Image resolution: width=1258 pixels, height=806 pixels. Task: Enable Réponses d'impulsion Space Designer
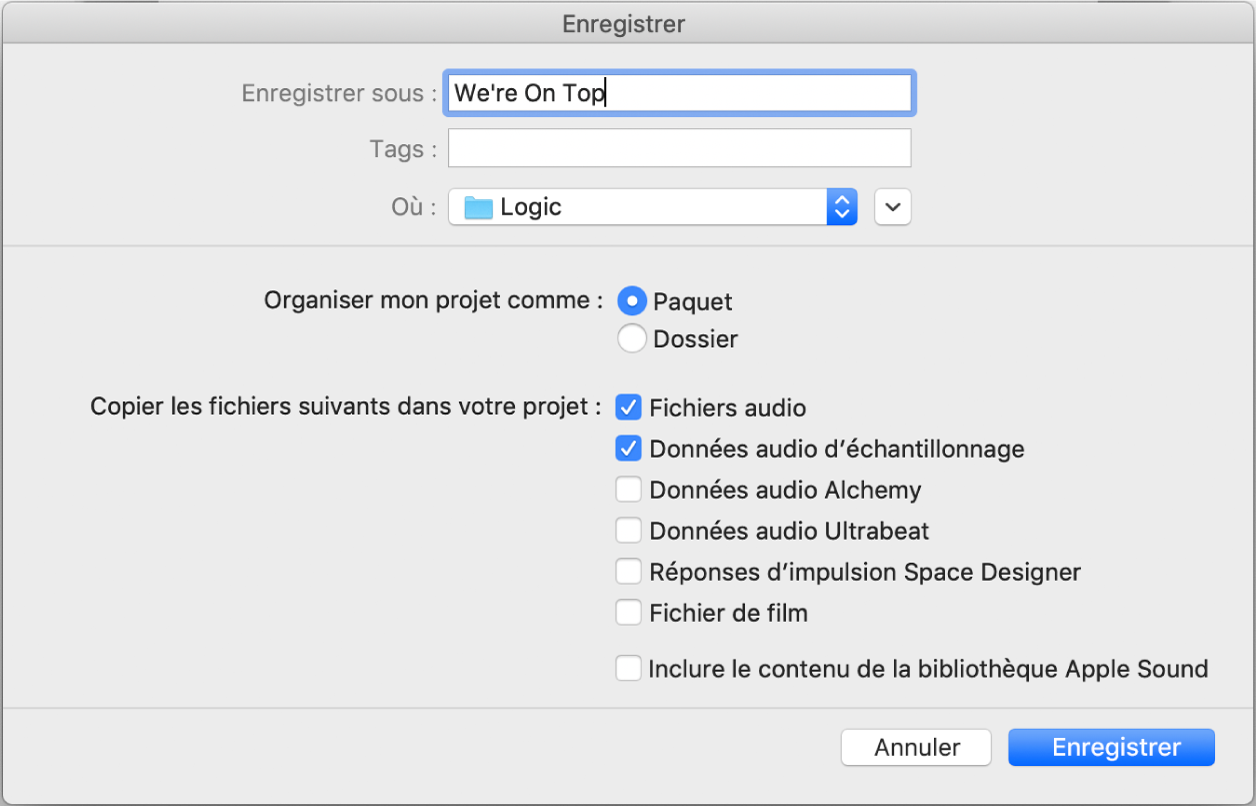point(628,571)
